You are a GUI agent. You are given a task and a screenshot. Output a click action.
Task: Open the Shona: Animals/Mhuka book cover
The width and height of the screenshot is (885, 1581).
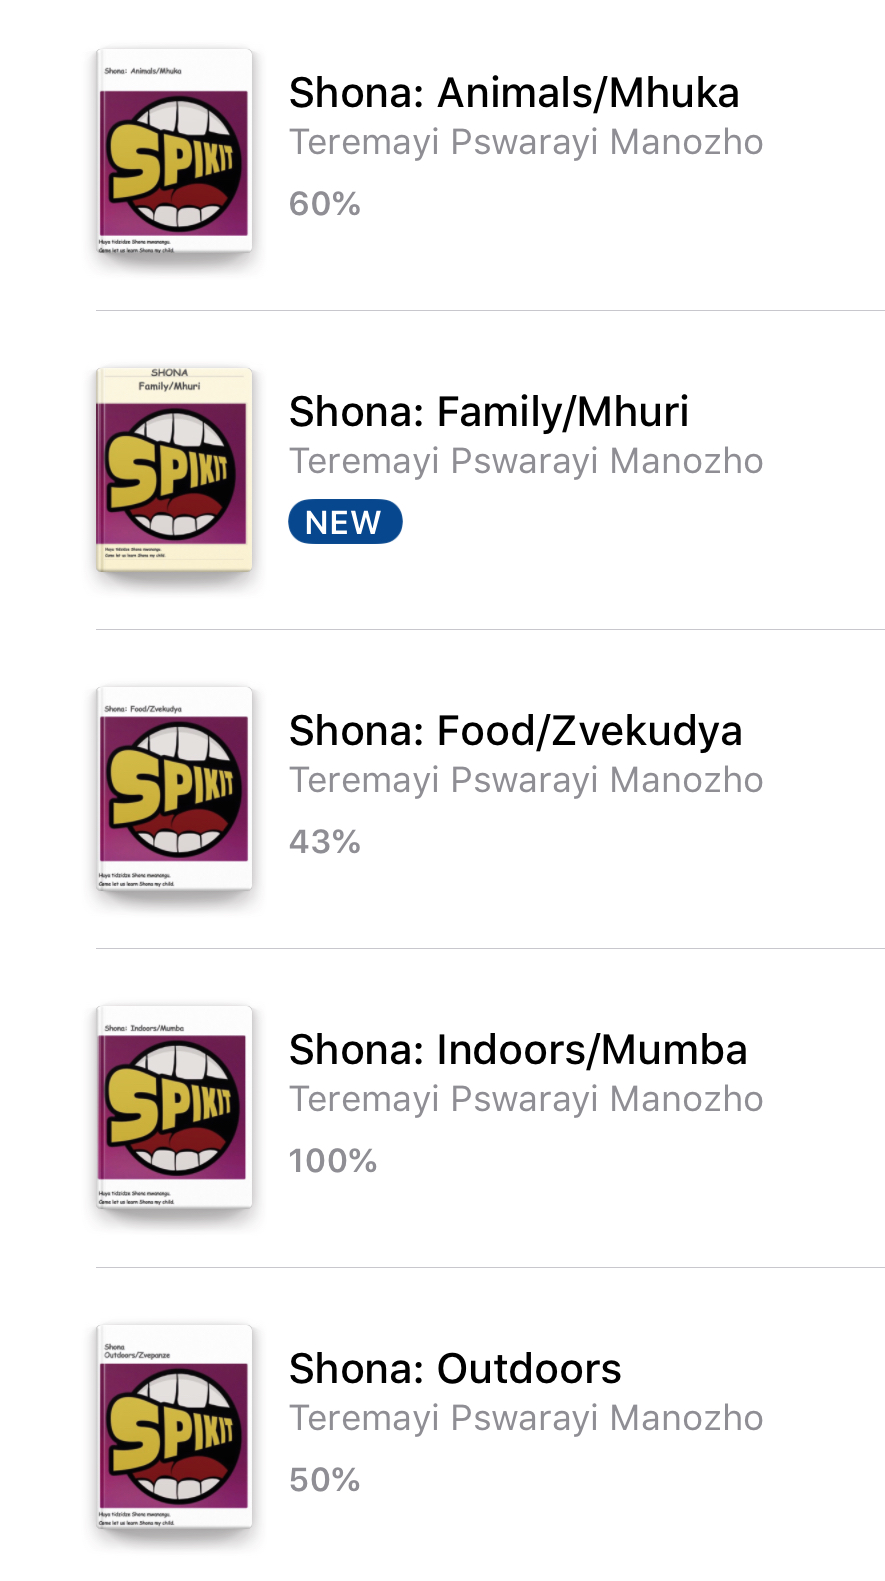coord(174,152)
